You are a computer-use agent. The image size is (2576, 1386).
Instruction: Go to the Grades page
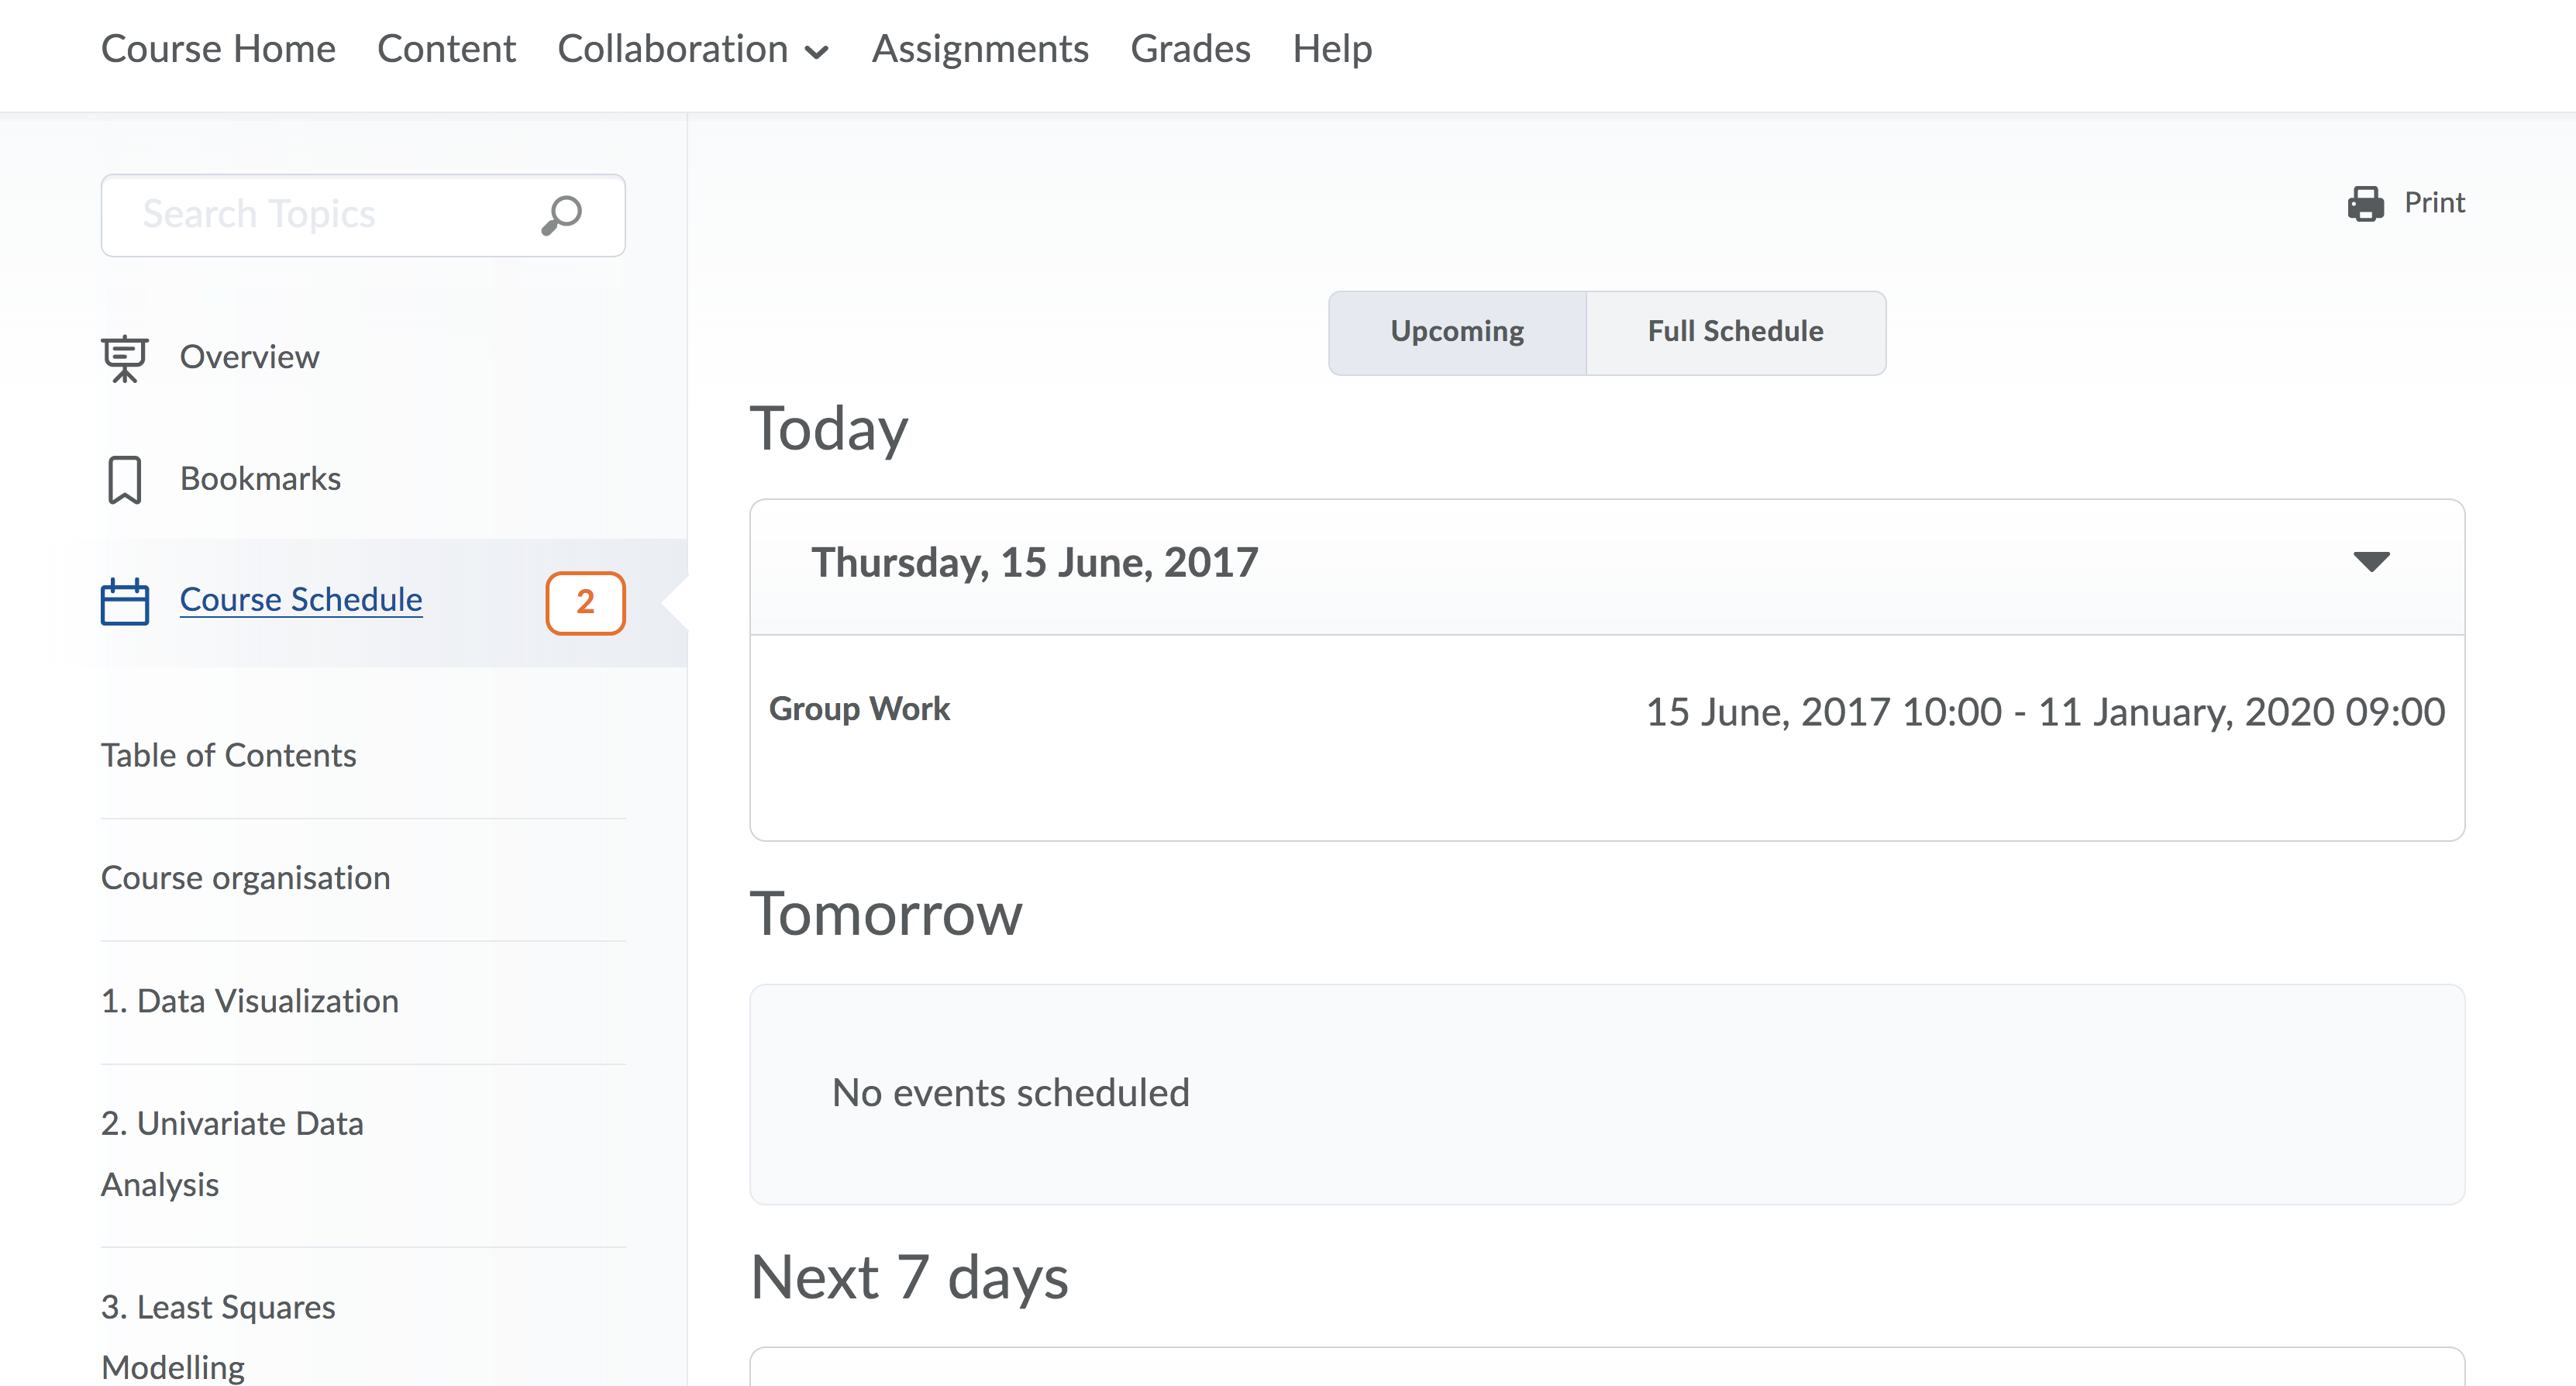point(1190,49)
